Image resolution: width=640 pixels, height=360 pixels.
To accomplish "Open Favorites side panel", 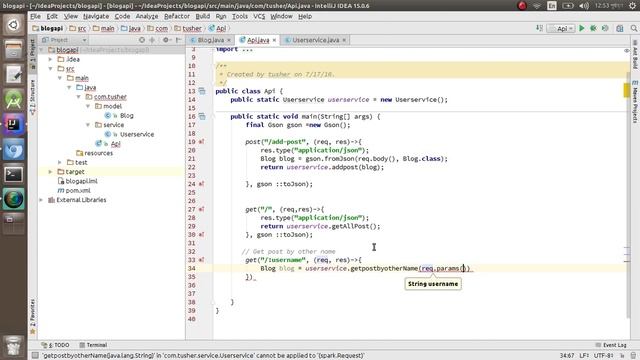I will [32, 316].
